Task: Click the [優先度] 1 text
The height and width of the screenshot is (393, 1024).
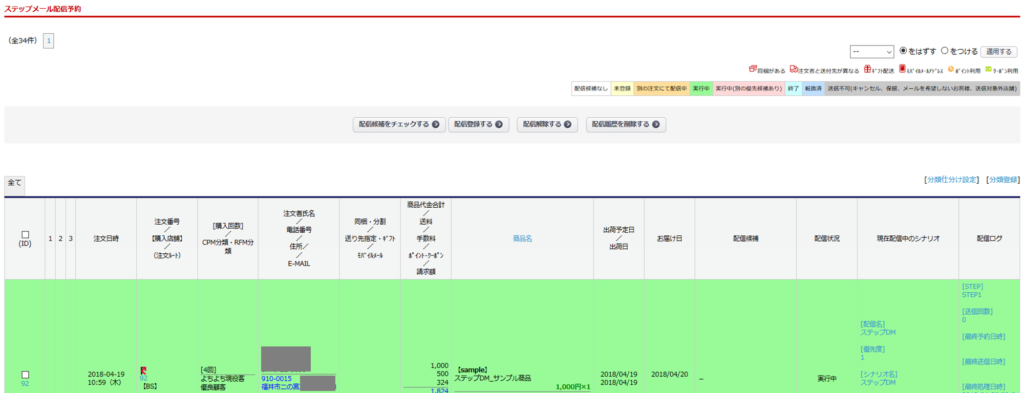Action: click(x=872, y=353)
